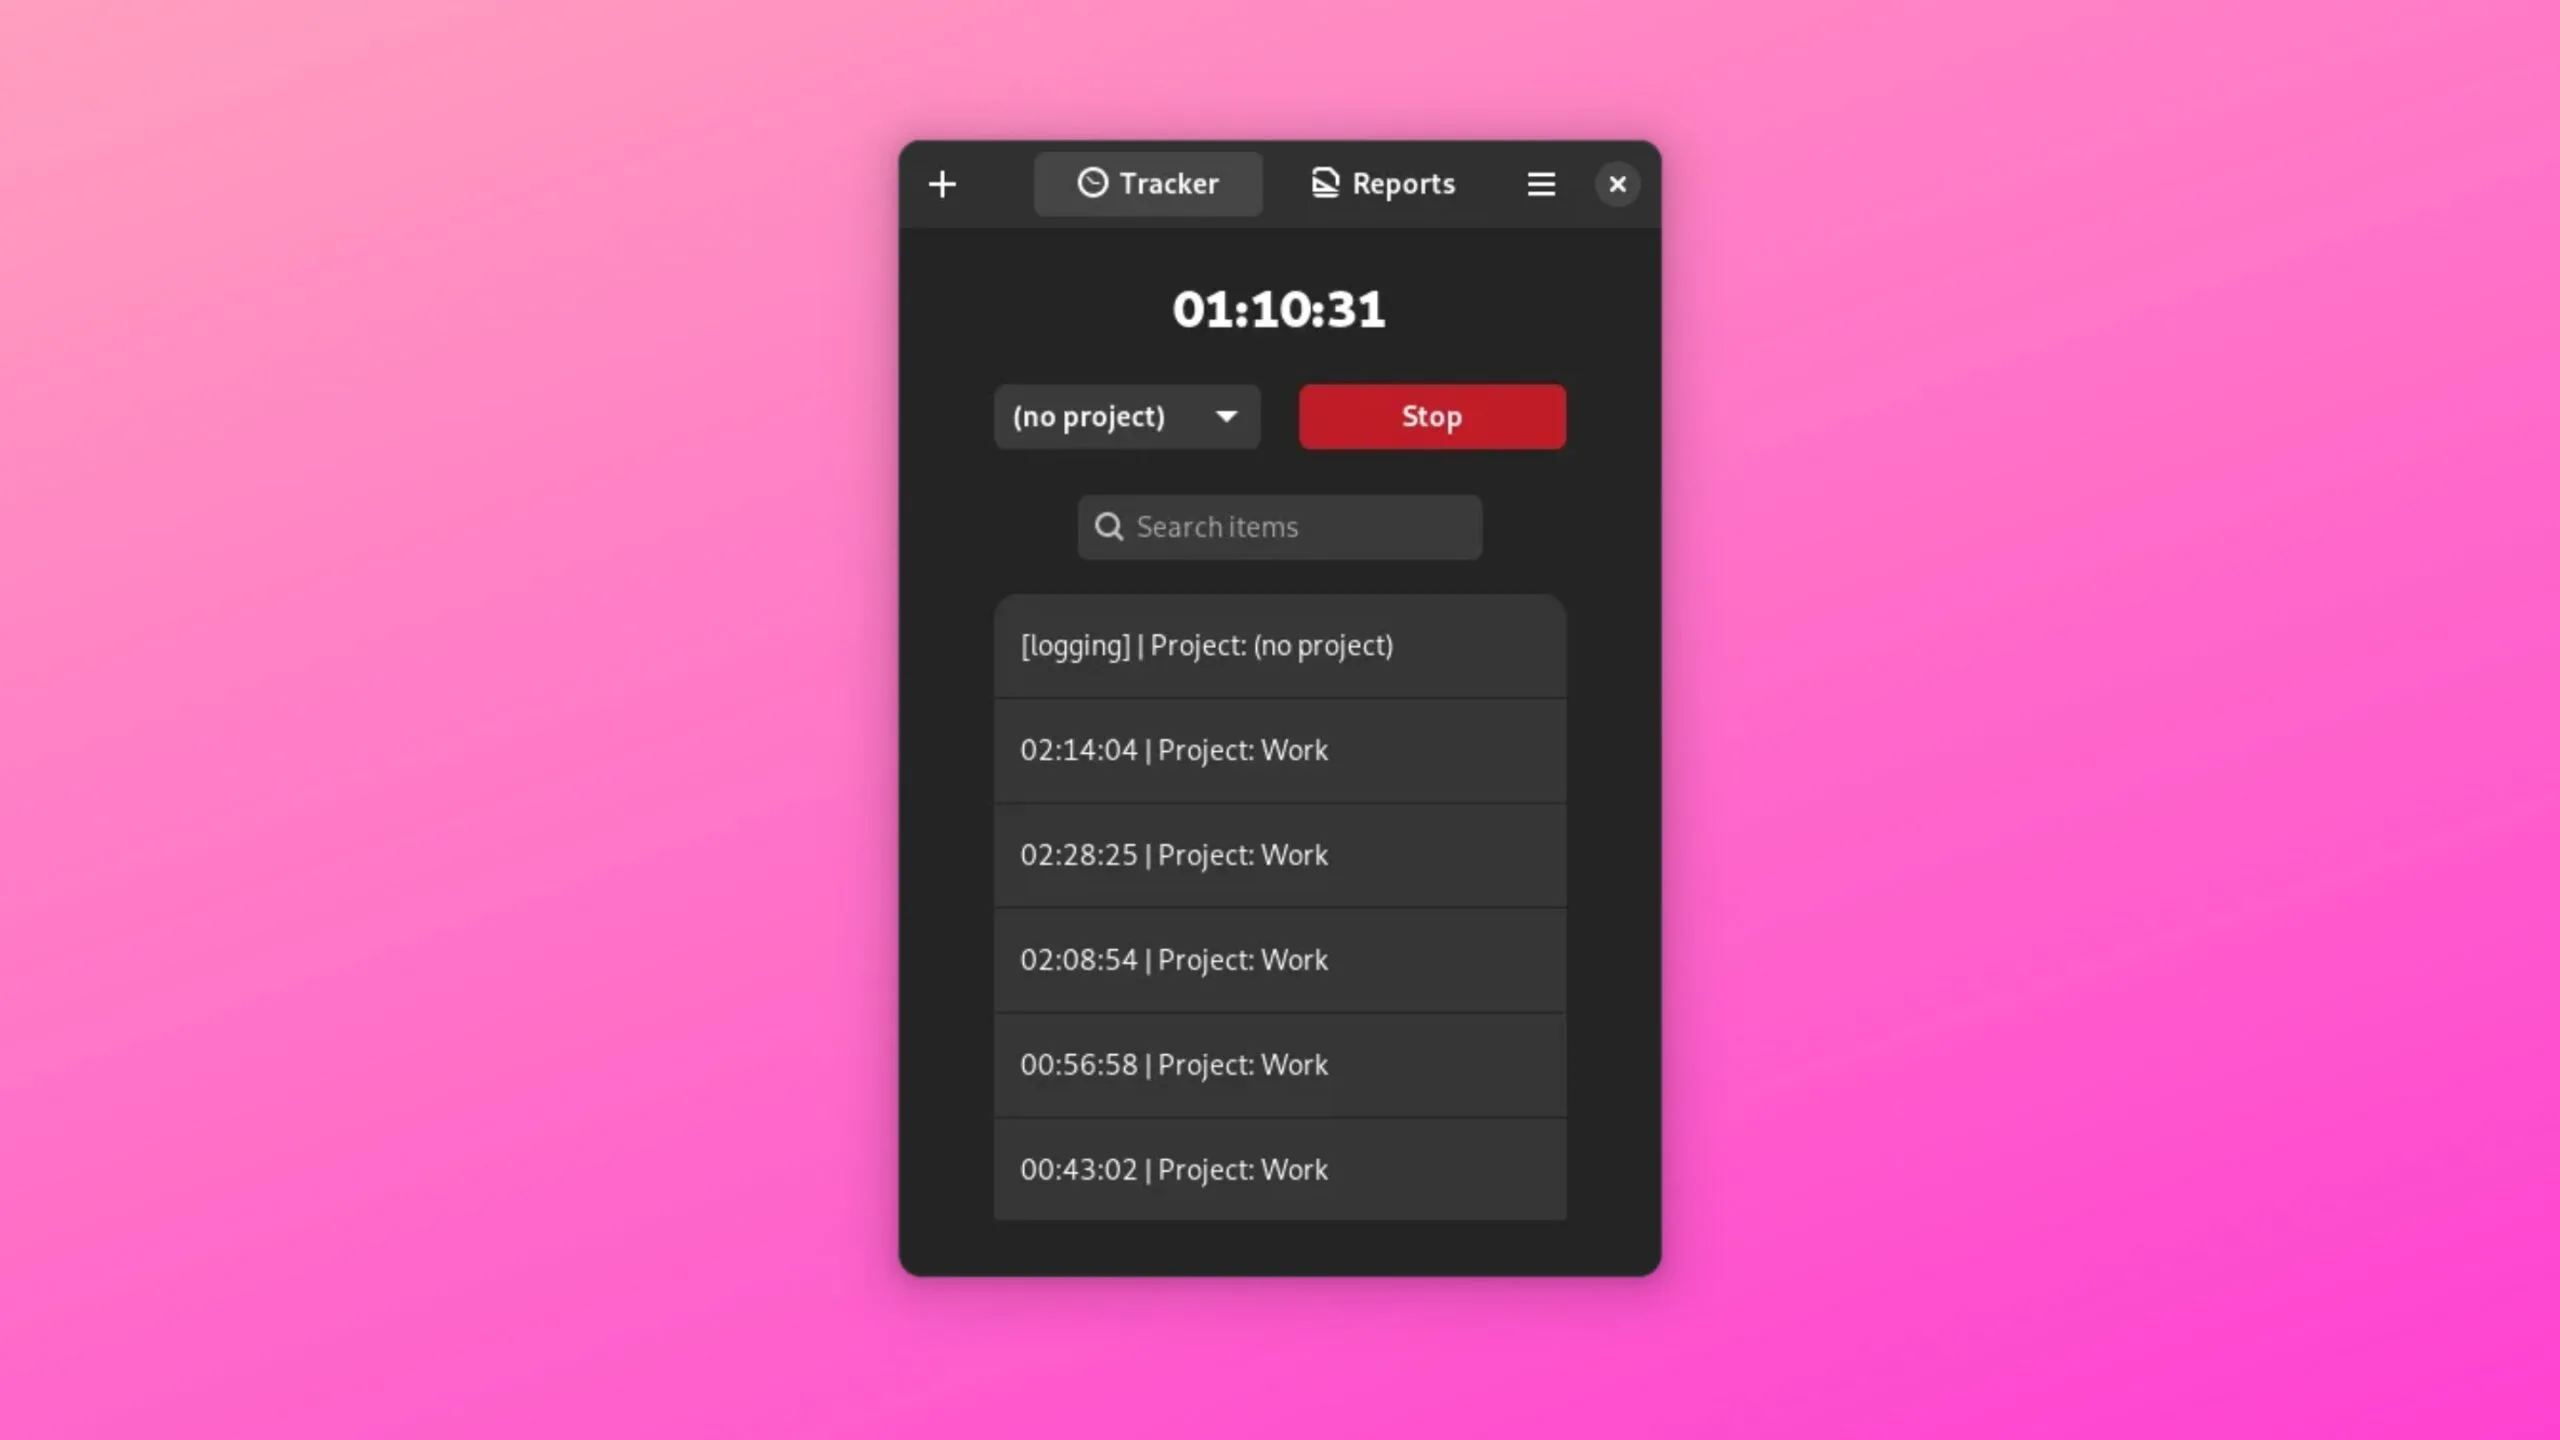2560x1440 pixels.
Task: Click the timer clock icon in Tracker tab
Action: [x=1090, y=183]
